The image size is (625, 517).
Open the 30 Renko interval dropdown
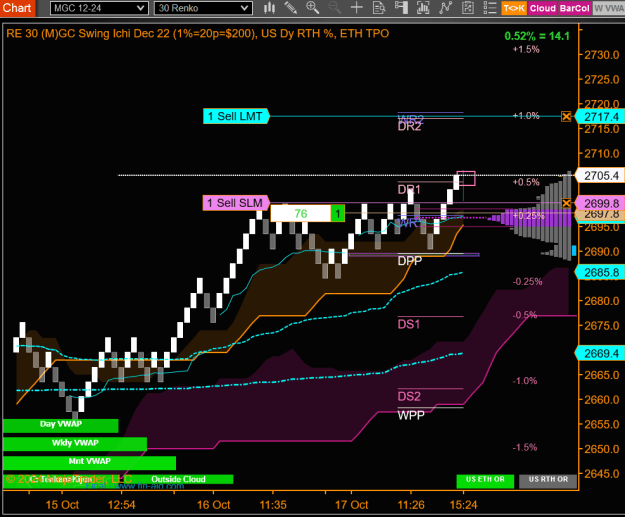(203, 8)
